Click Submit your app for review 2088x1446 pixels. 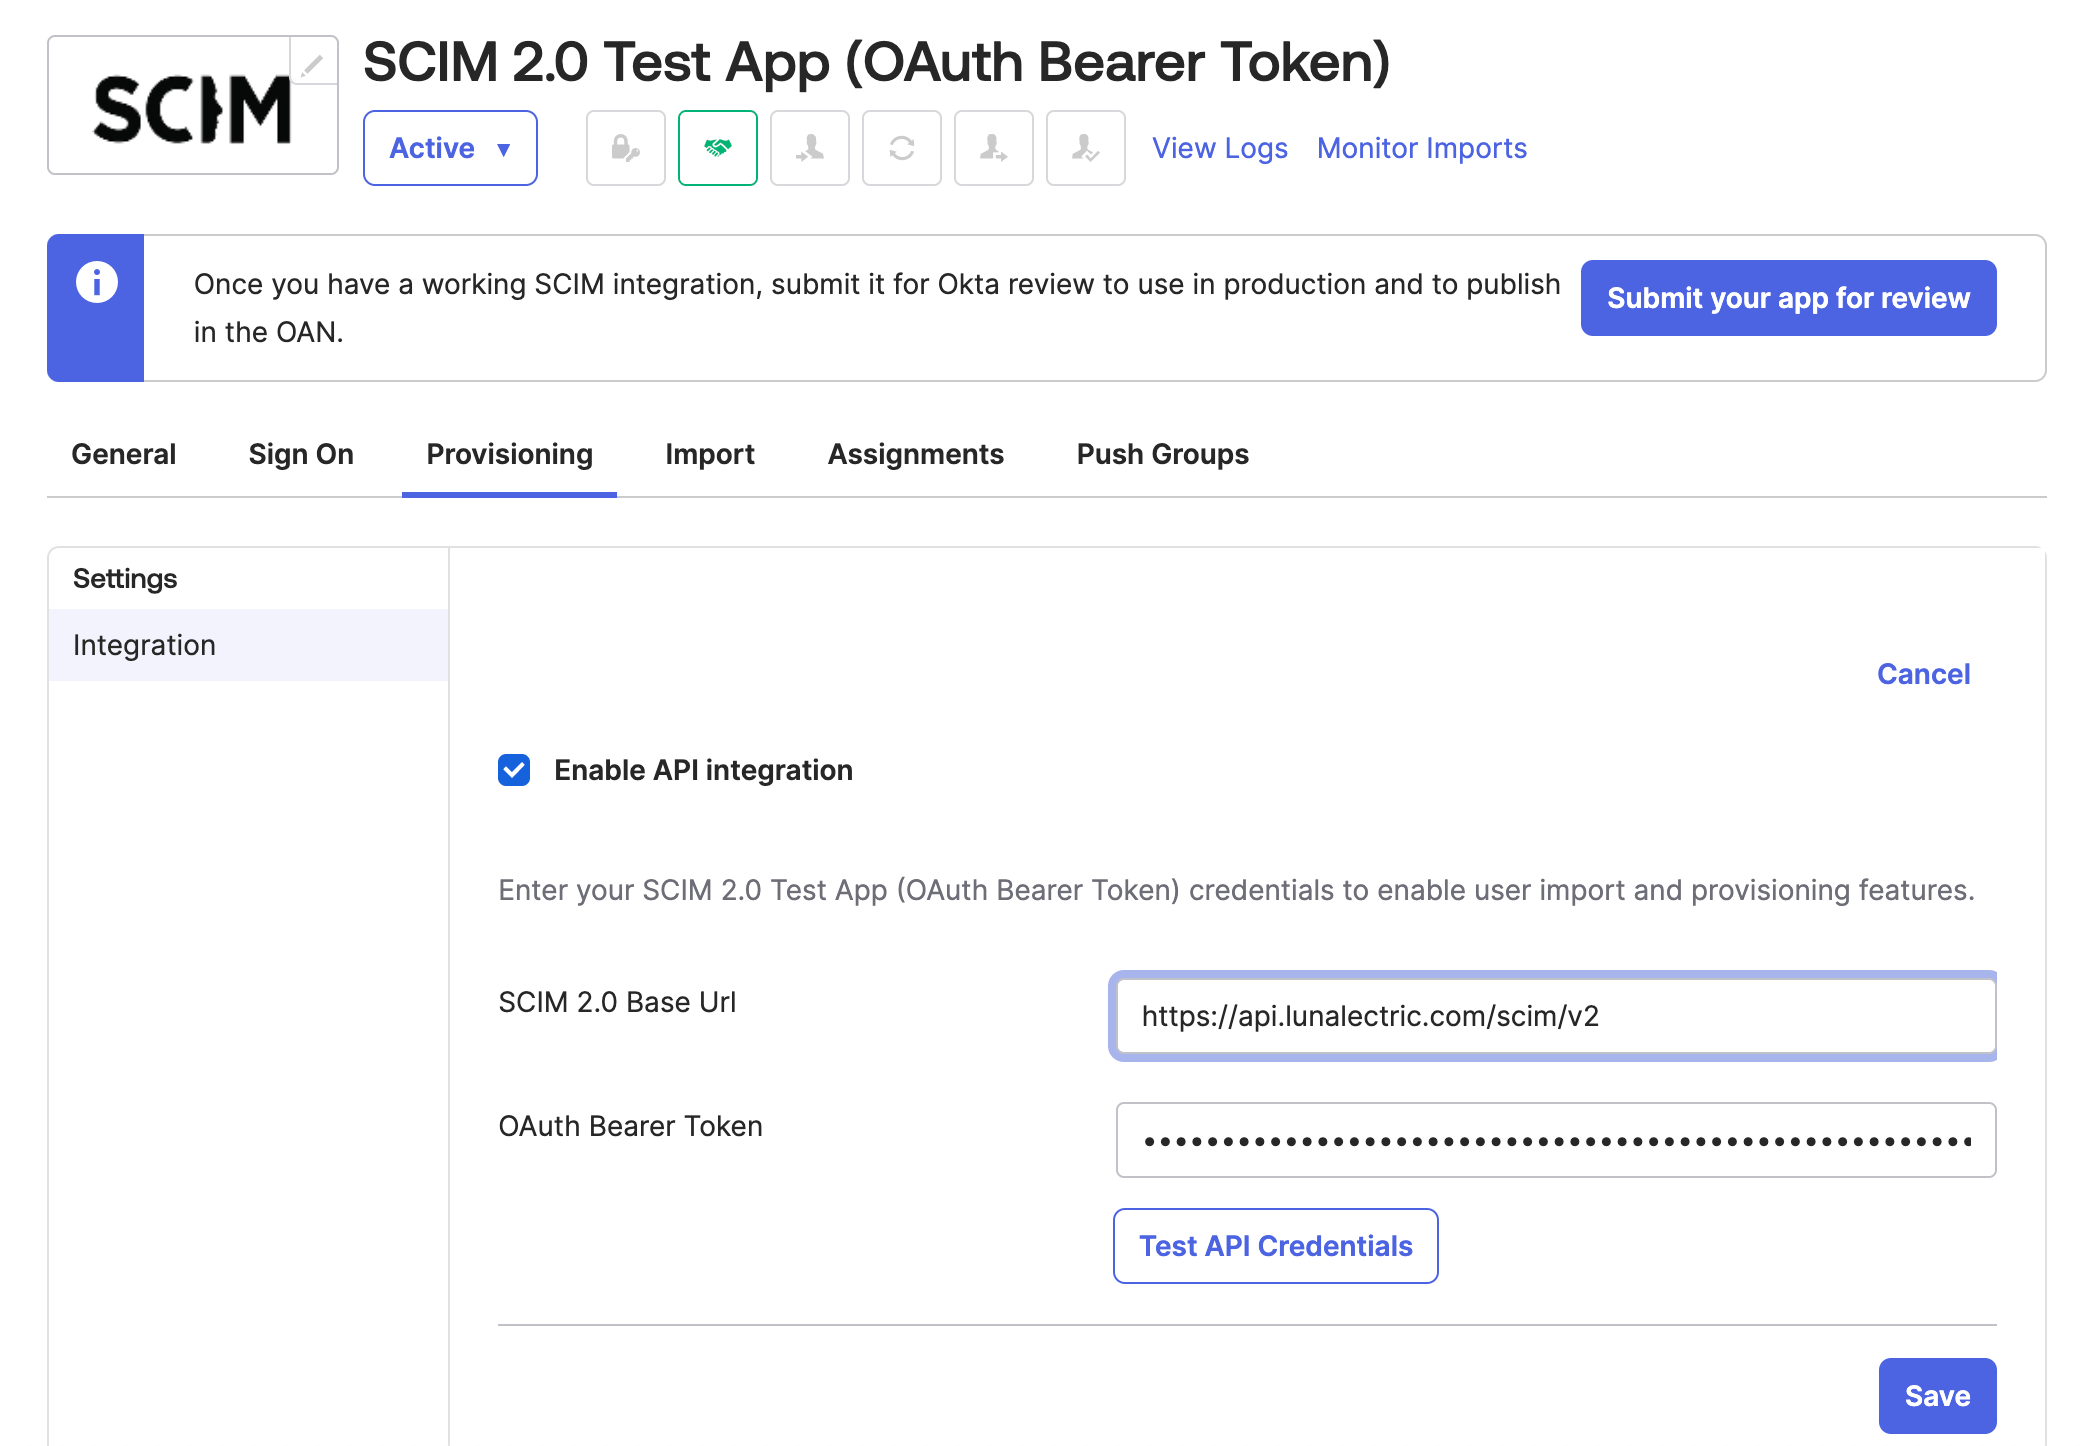(x=1788, y=297)
